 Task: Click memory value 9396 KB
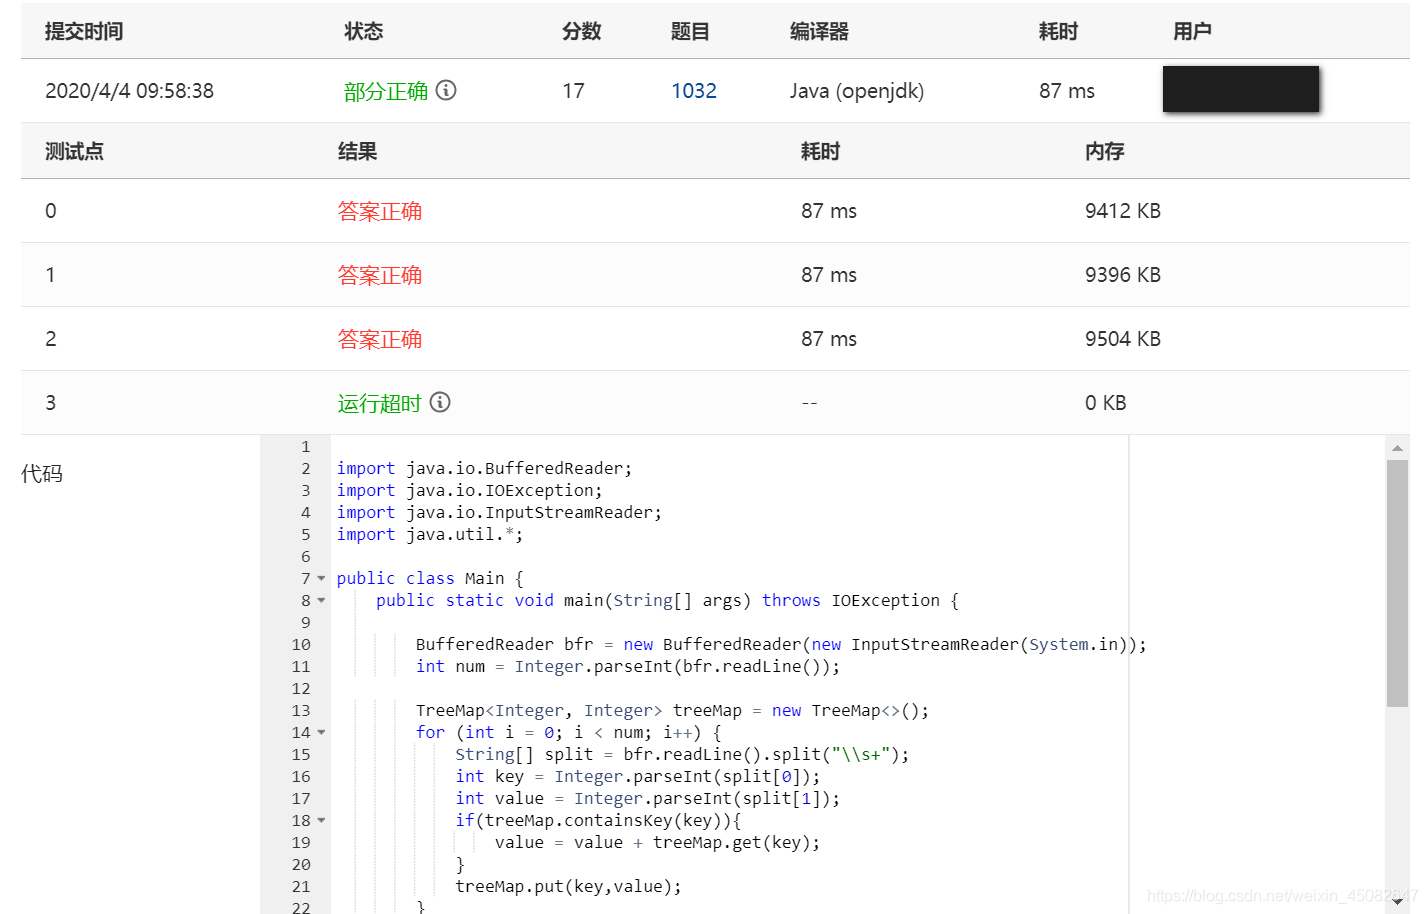[1123, 275]
